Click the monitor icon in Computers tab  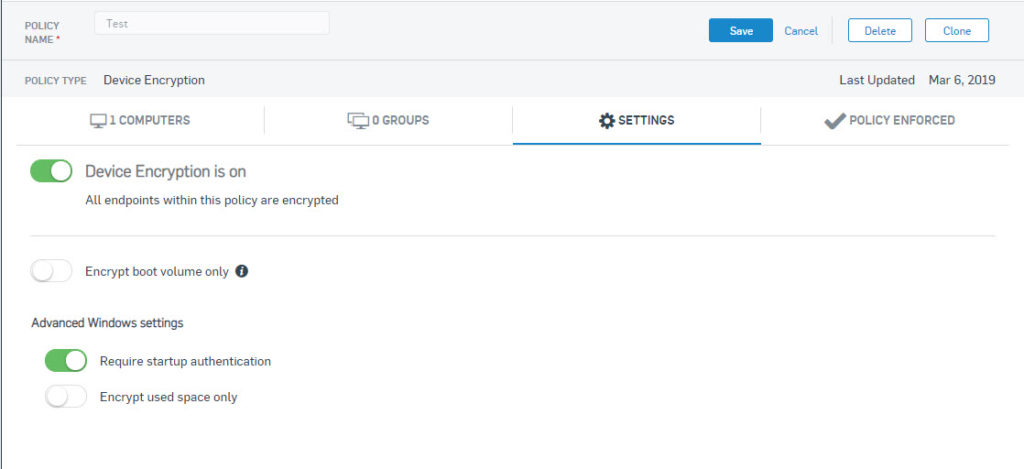point(98,121)
